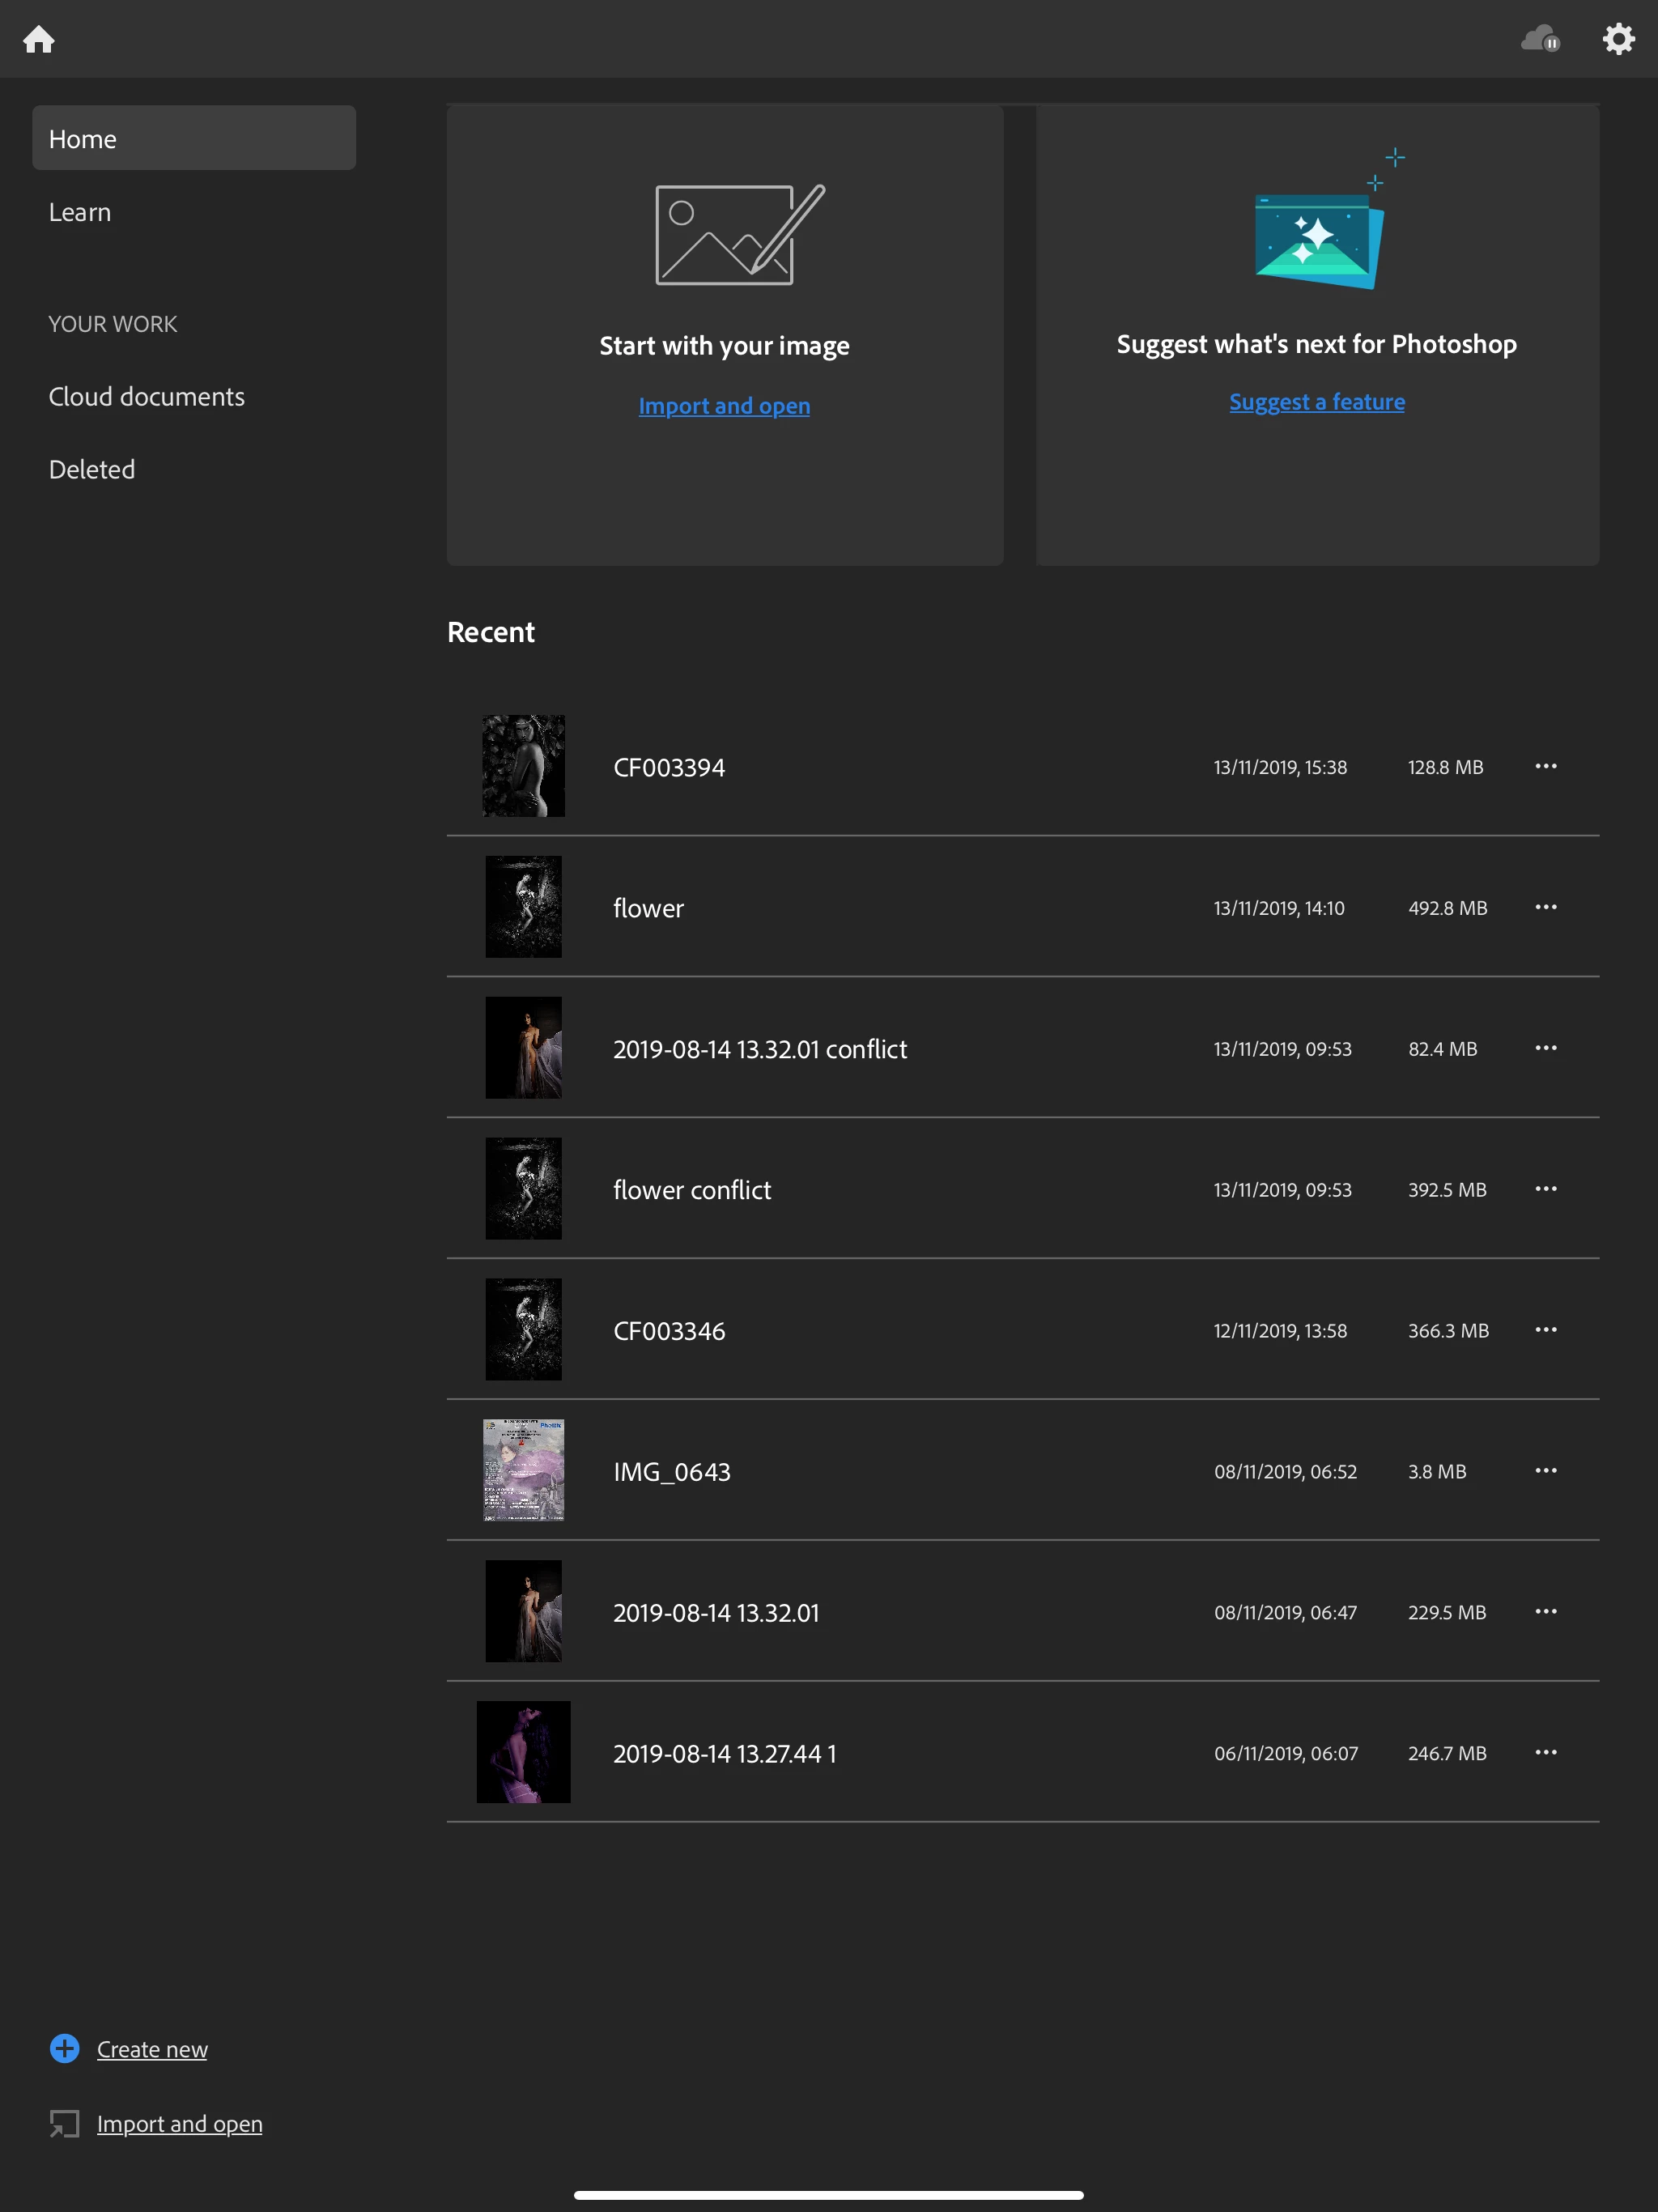Click the Create new link
The width and height of the screenshot is (1658, 2212).
point(152,2049)
